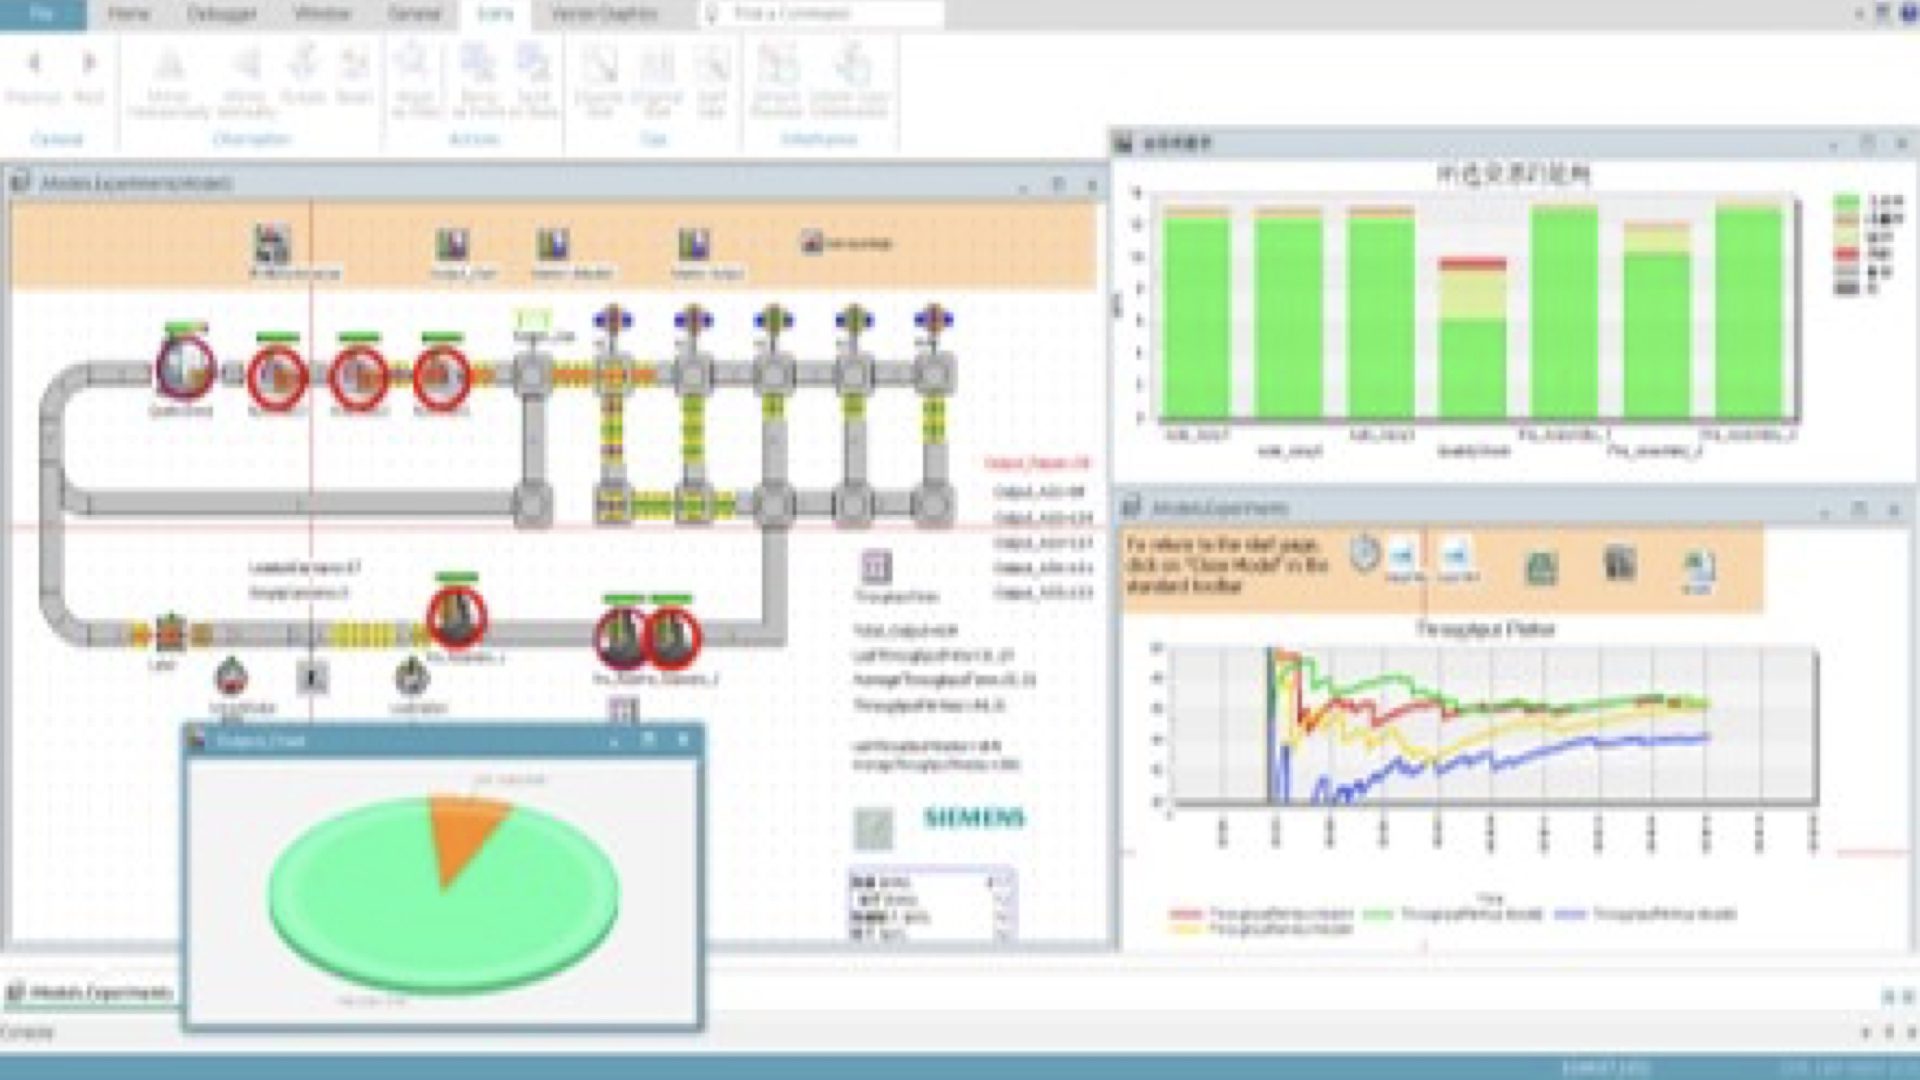Click the Models.Experiments tab at the bottom
The height and width of the screenshot is (1080, 1920).
[x=90, y=993]
